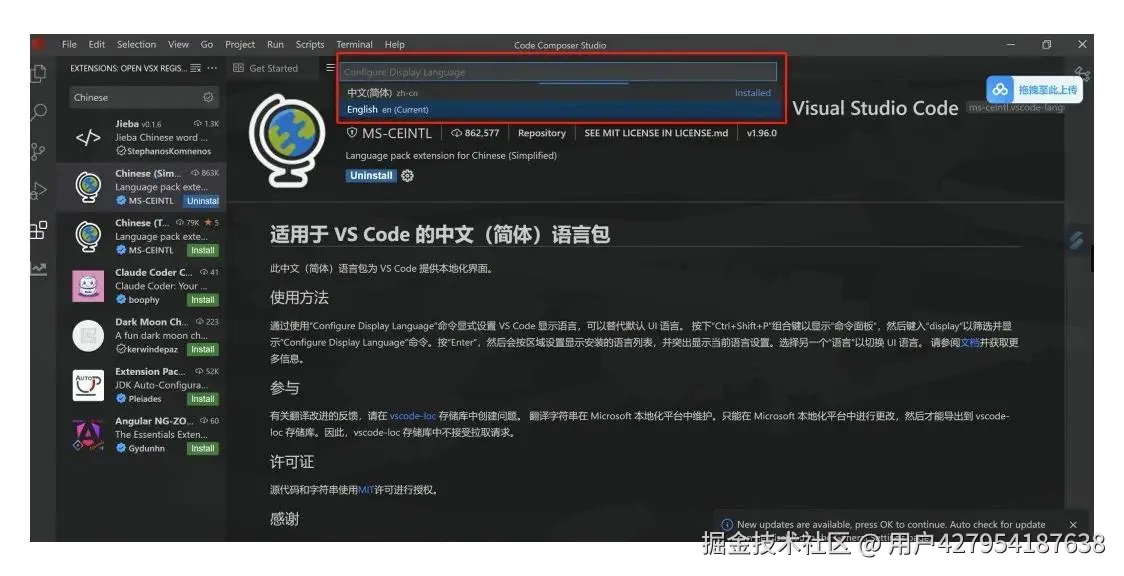Open the hamburger menu beside Get Started

click(x=330, y=68)
